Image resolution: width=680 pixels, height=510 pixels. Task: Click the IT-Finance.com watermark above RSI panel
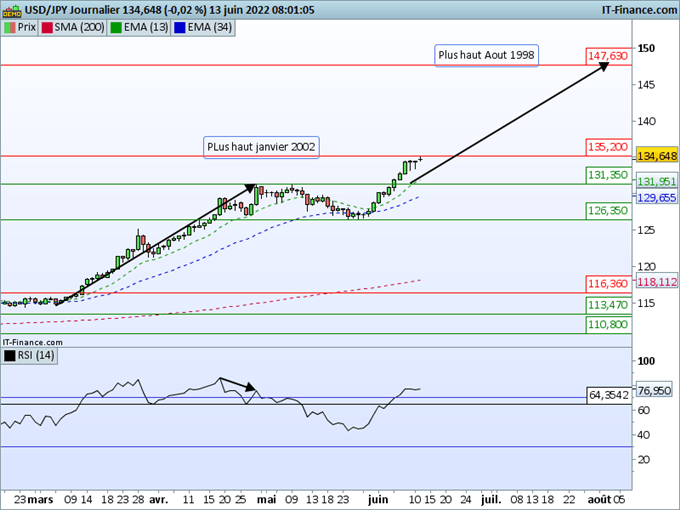click(33, 342)
